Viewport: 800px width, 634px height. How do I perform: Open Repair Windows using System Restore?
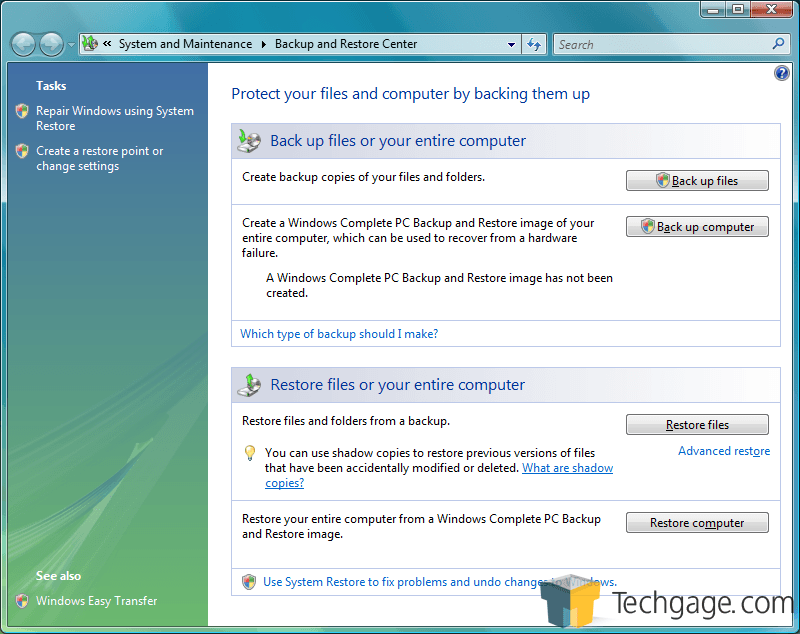pos(115,118)
